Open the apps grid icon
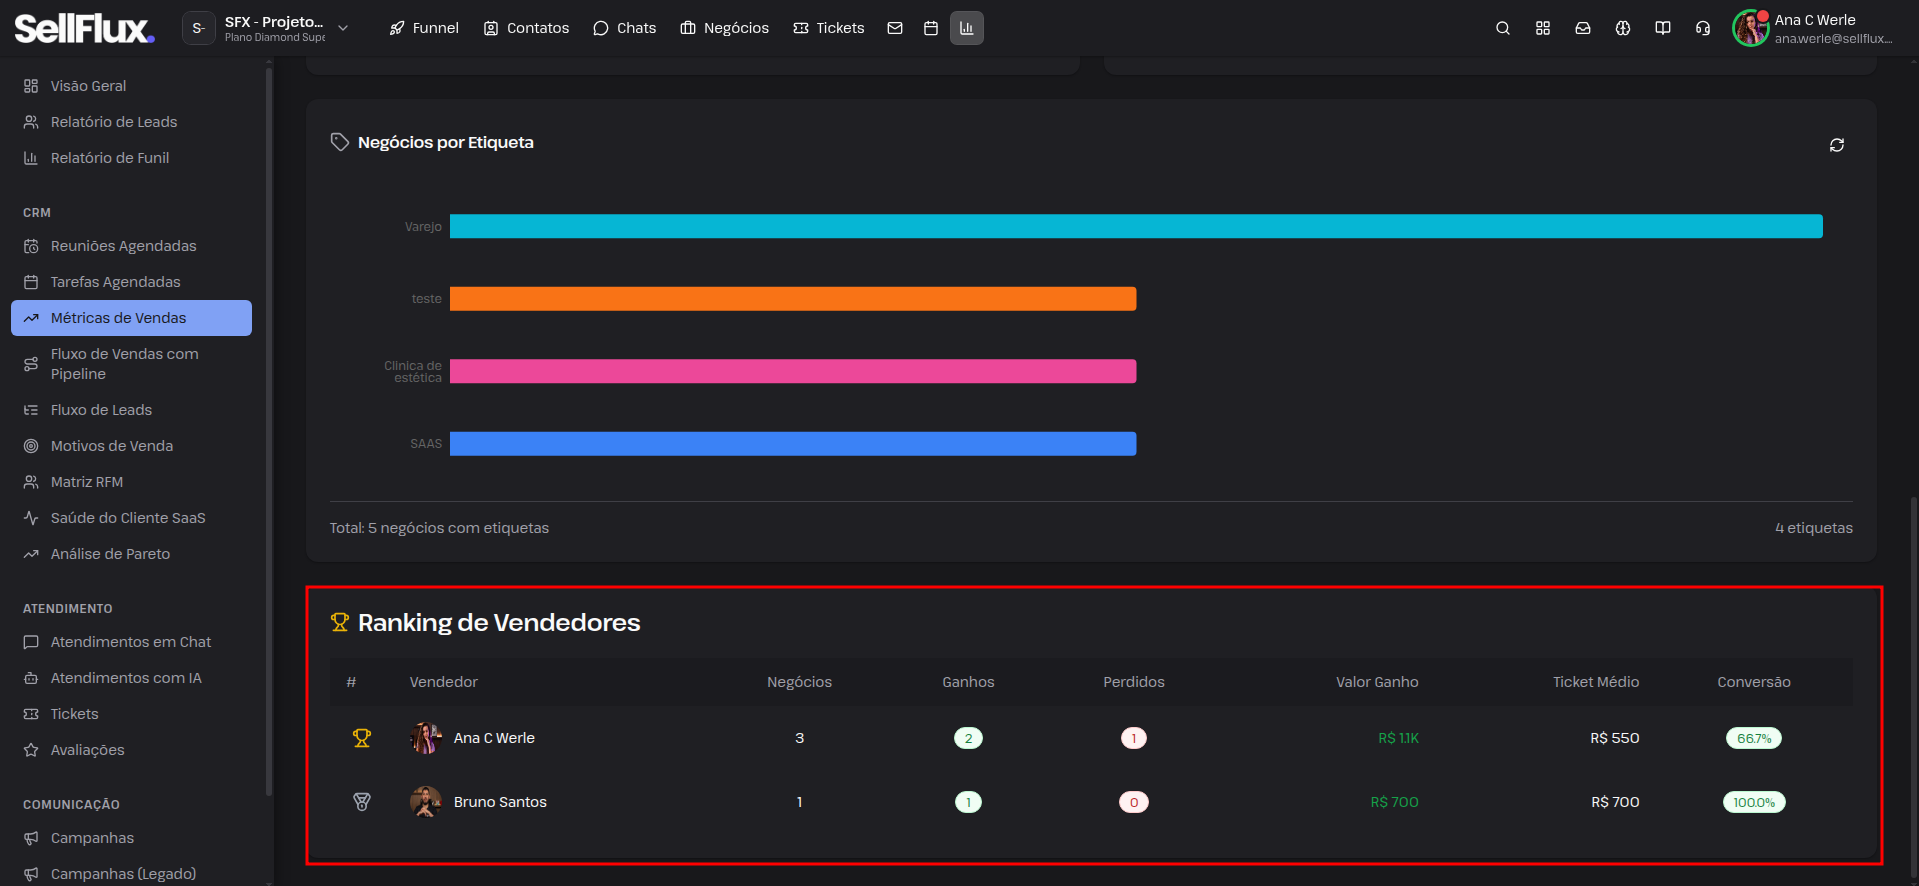The width and height of the screenshot is (1919, 886). tap(1543, 28)
